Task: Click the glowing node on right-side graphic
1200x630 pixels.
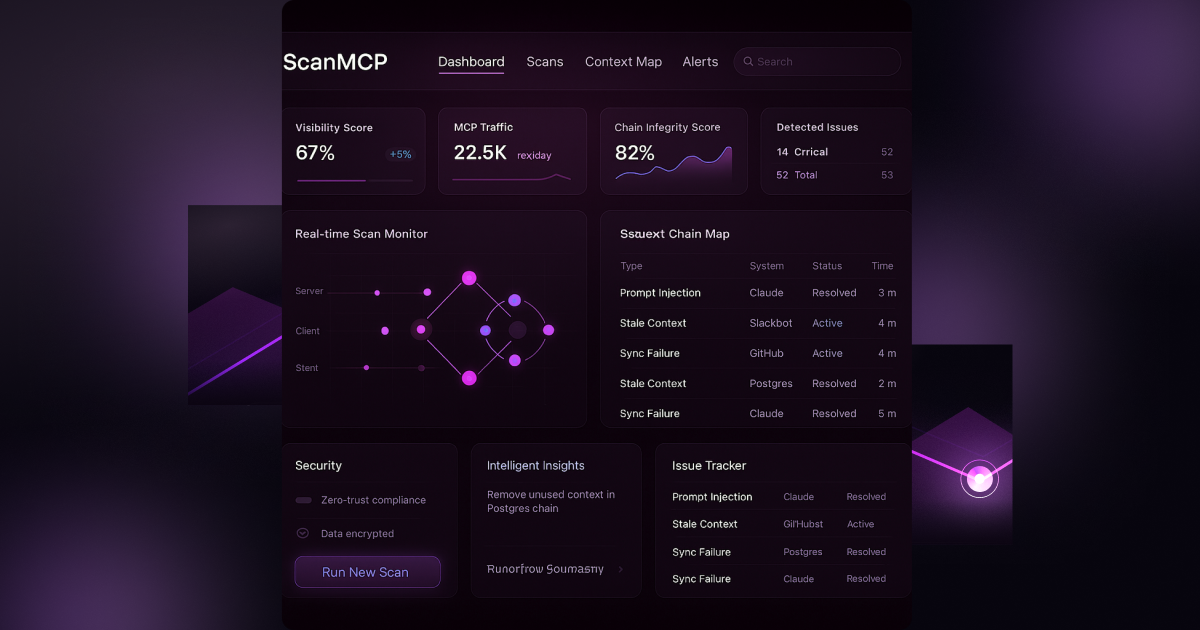Action: 979,479
